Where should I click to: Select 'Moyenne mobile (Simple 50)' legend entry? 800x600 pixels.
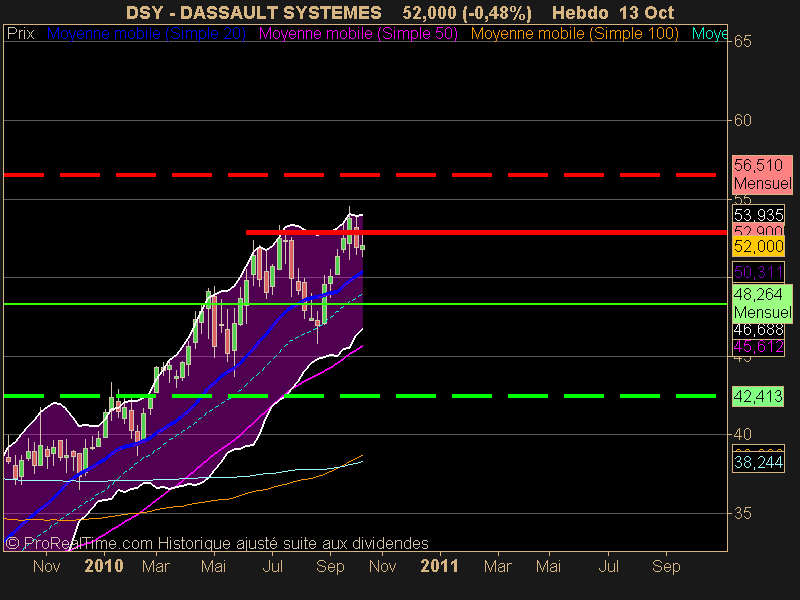(358, 34)
